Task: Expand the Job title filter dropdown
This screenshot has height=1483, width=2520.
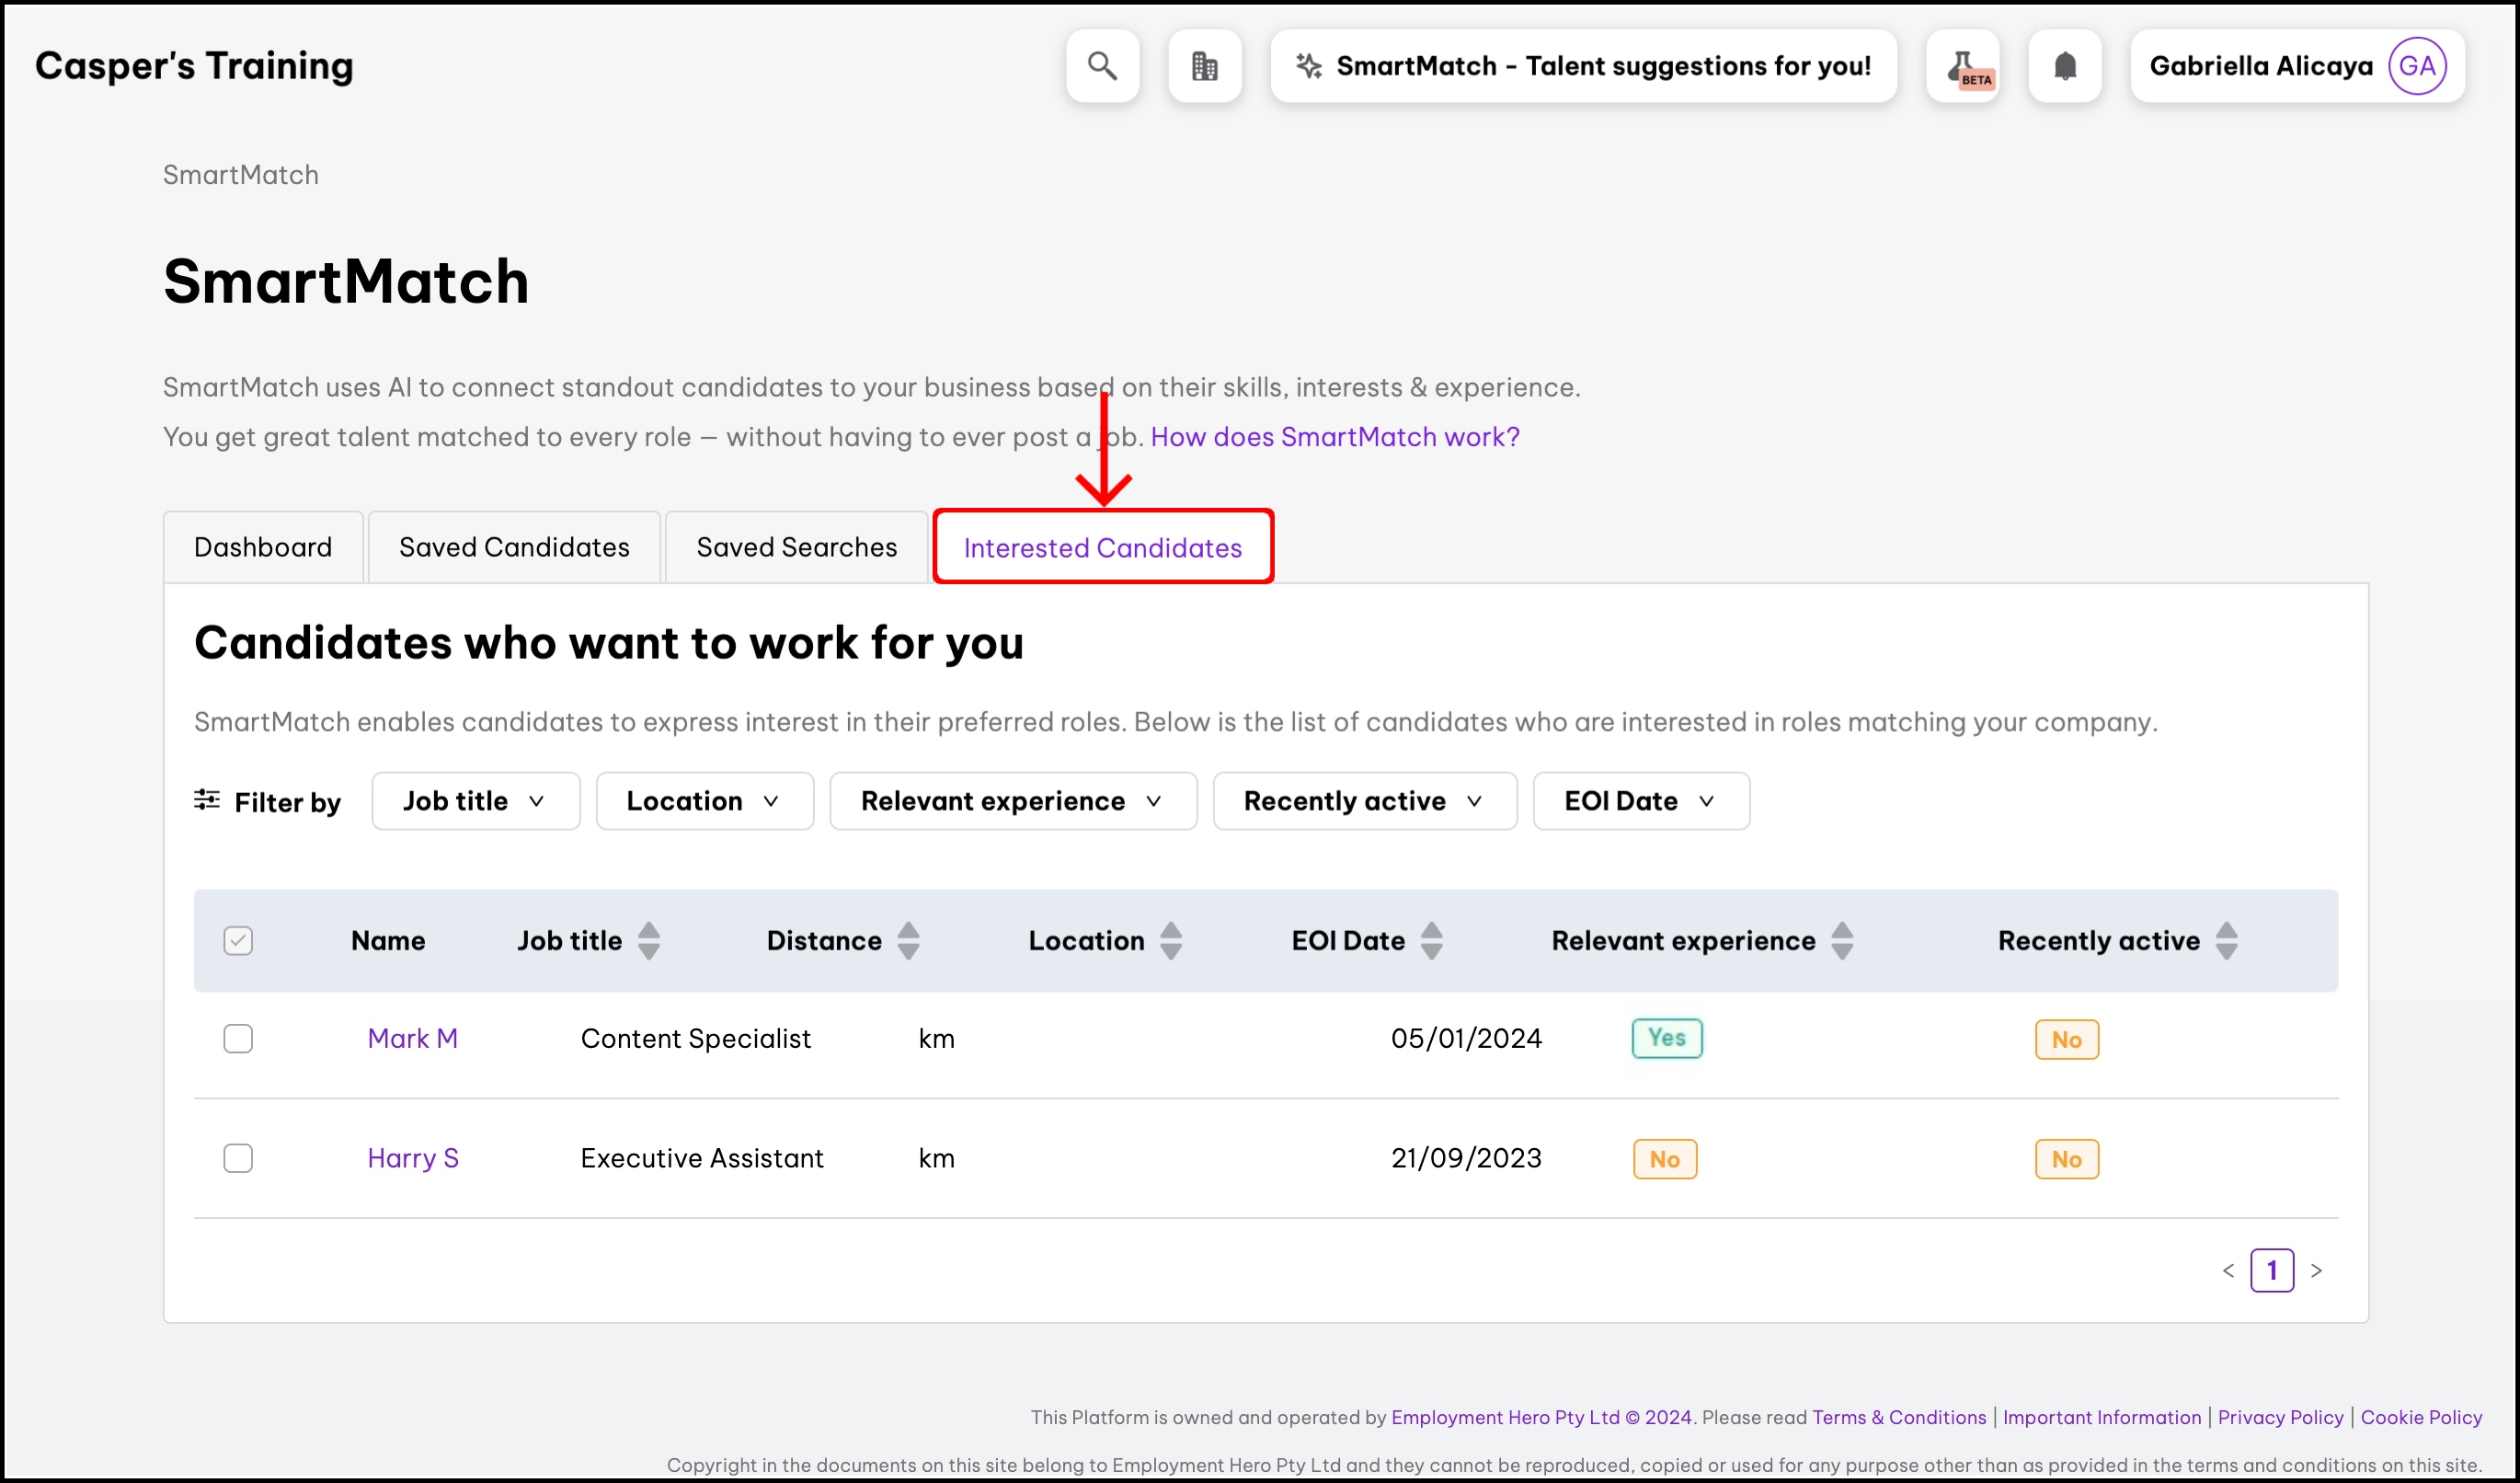Action: (475, 801)
